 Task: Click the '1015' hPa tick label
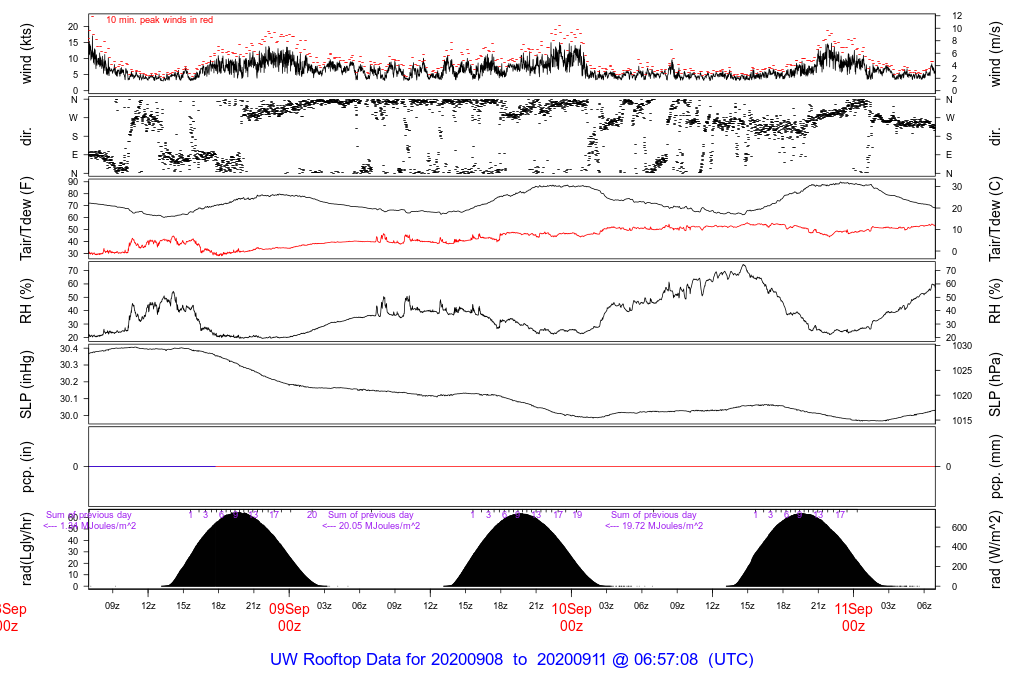click(963, 421)
